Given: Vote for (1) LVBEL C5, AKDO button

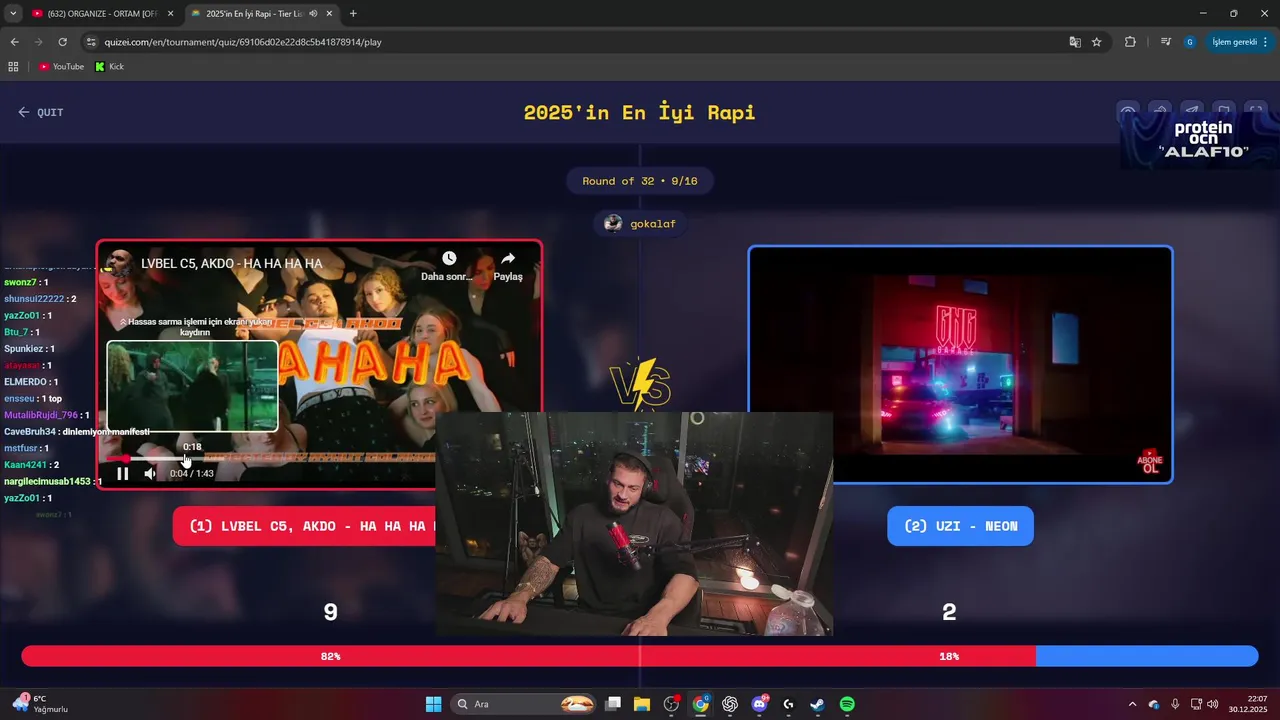Looking at the screenshot, I should (x=304, y=526).
